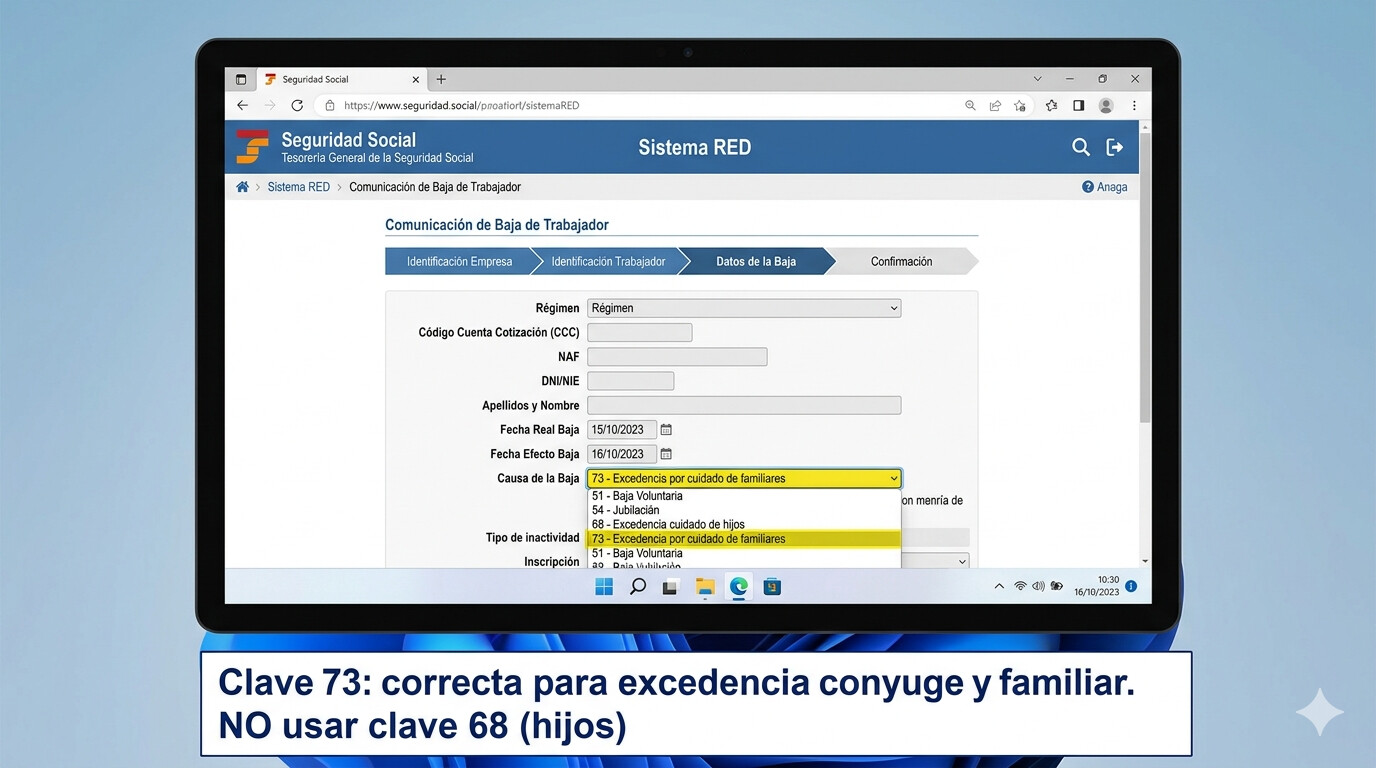Add page to favorites with star icon

pos(1020,105)
